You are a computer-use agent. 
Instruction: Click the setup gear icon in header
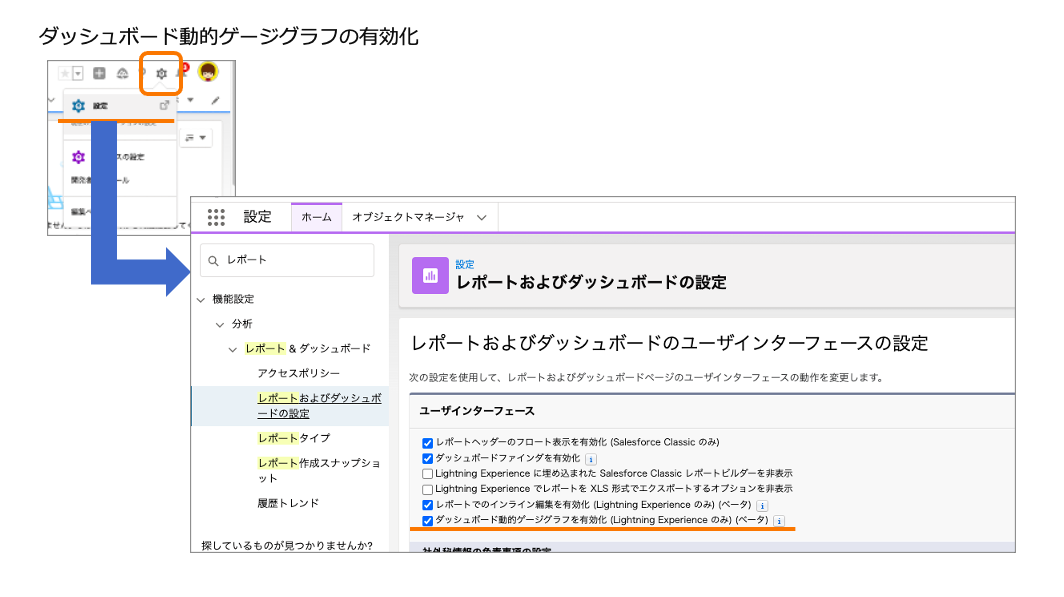pyautogui.click(x=162, y=73)
